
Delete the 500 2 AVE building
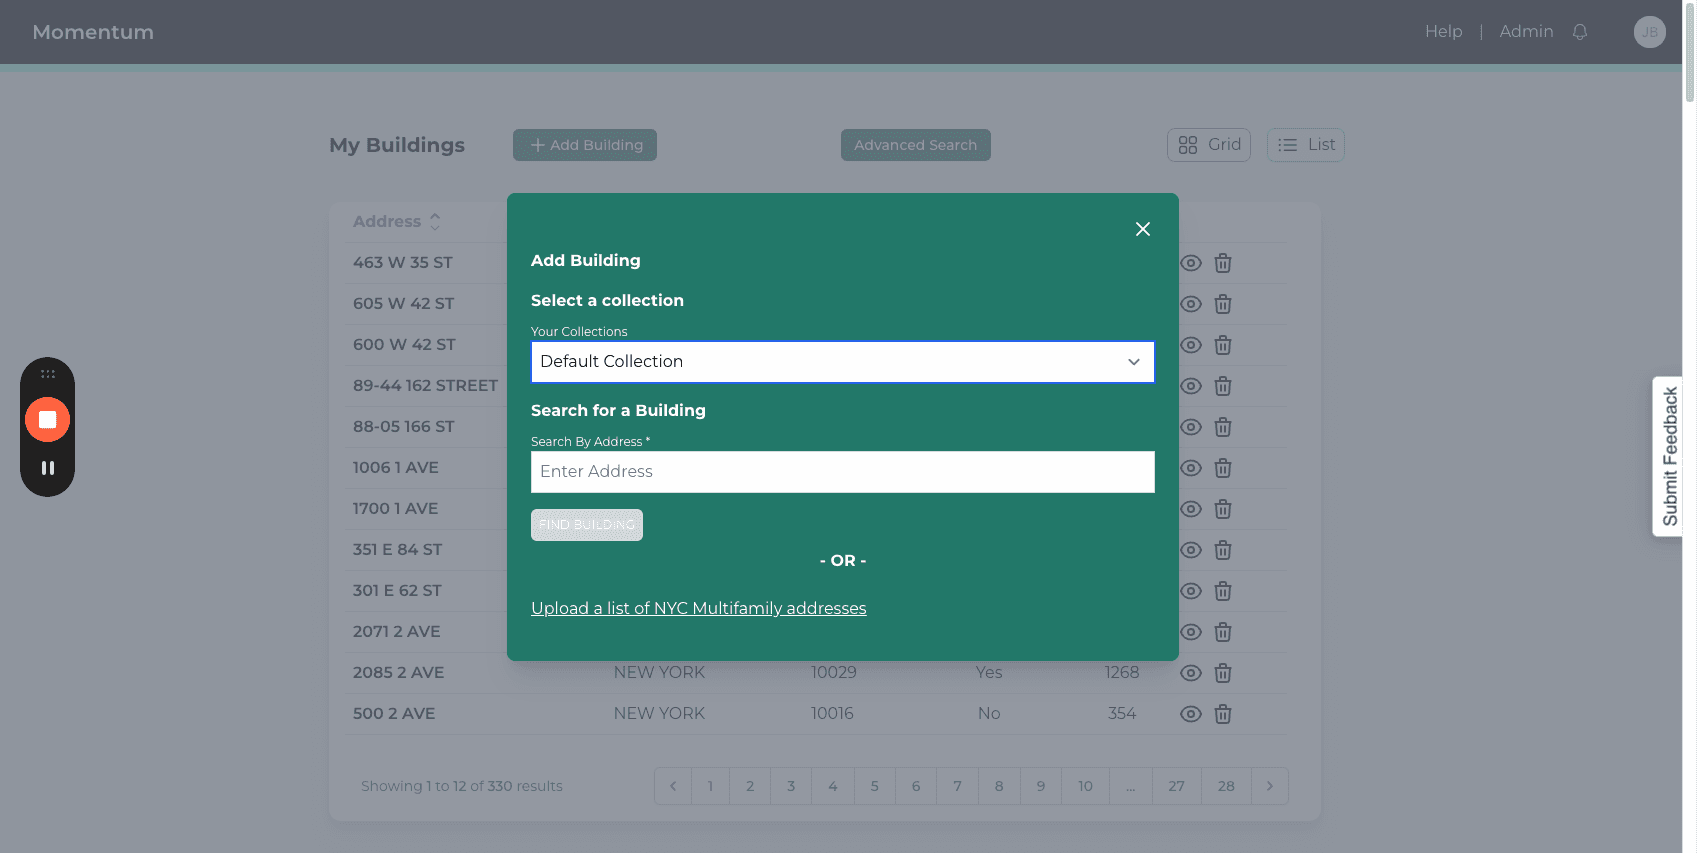coord(1223,714)
